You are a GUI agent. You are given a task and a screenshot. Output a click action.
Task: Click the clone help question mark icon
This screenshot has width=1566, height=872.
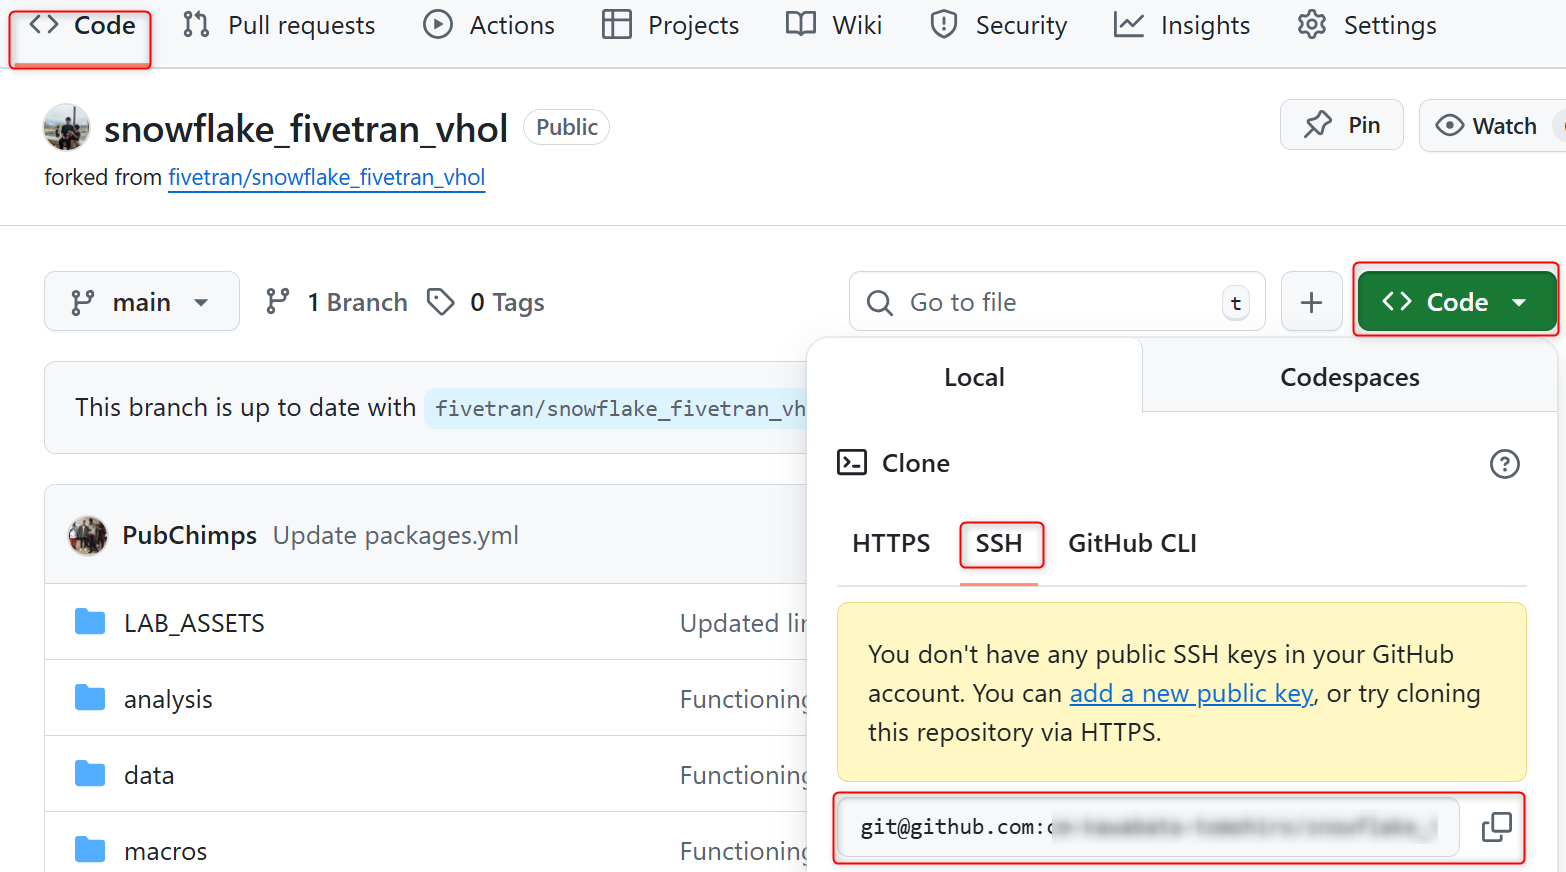tap(1504, 463)
